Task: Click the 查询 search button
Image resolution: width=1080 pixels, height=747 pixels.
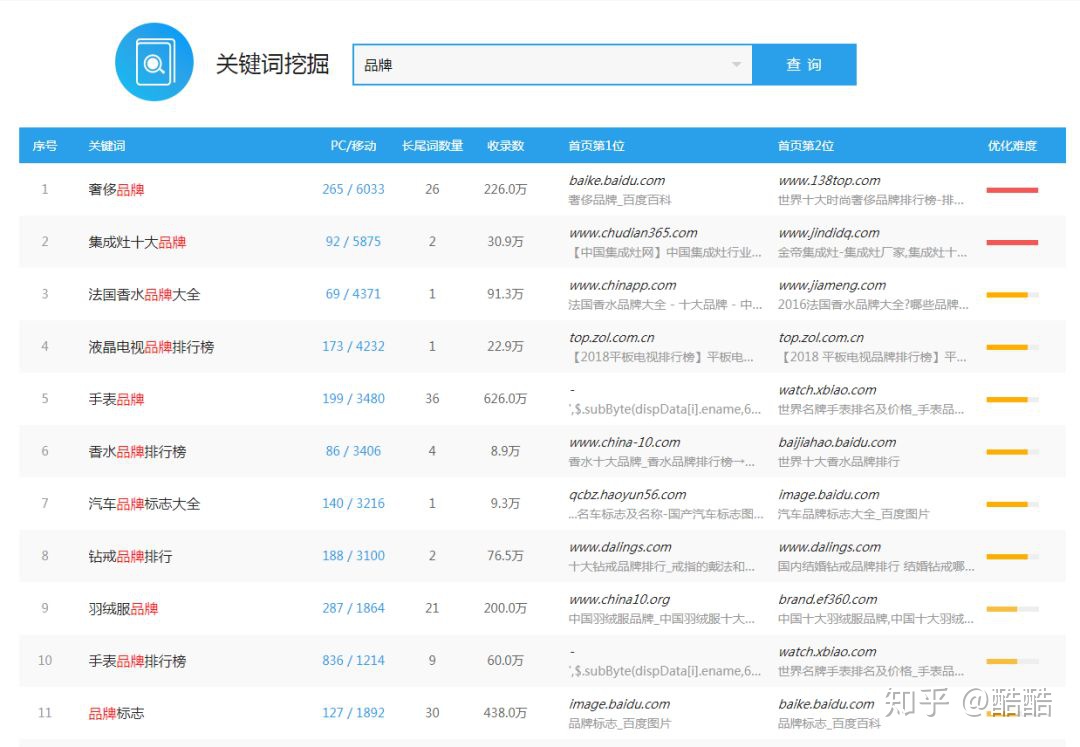Action: 804,65
